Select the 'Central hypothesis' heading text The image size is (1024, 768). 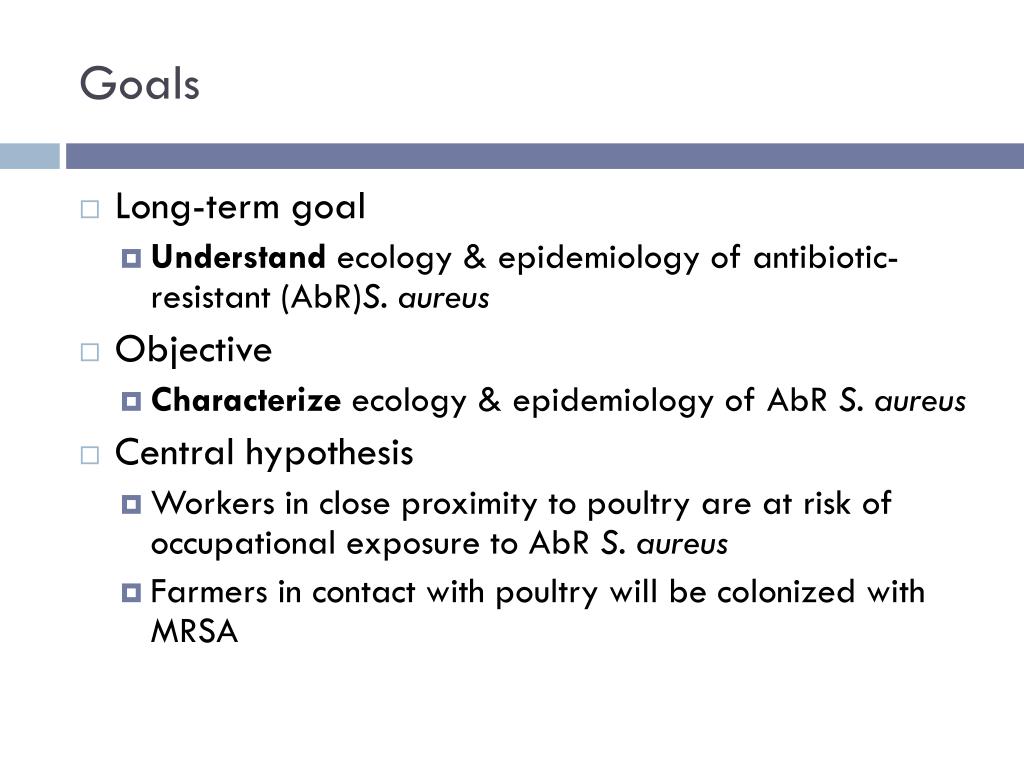[264, 453]
